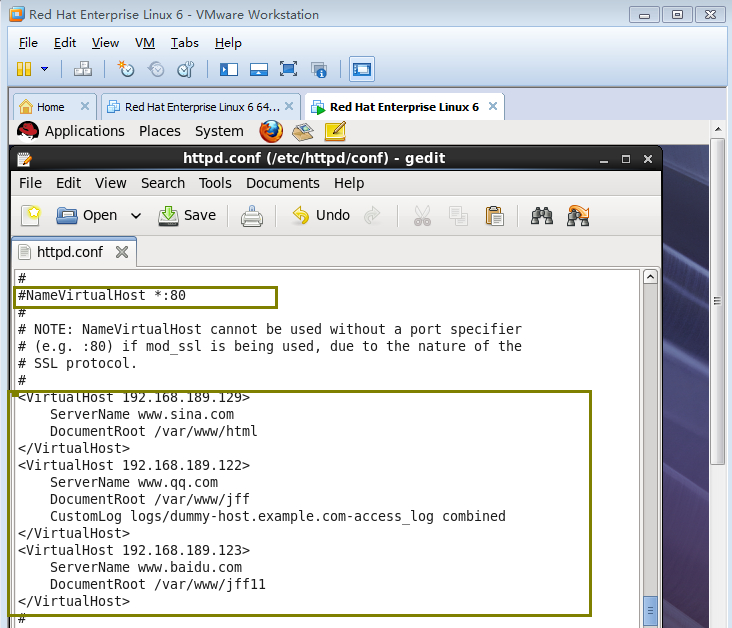
Task: Click the DocumentRoot /var/www/jff11 line
Action: coord(158,584)
